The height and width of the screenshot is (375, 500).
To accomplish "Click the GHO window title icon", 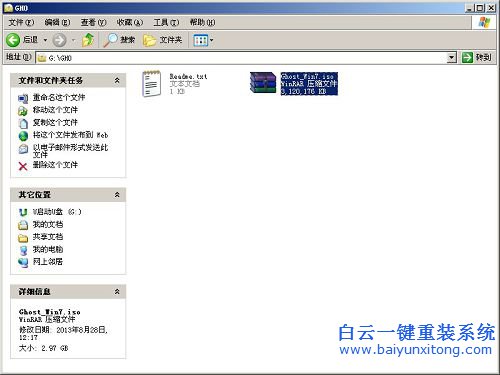I will [8, 7].
